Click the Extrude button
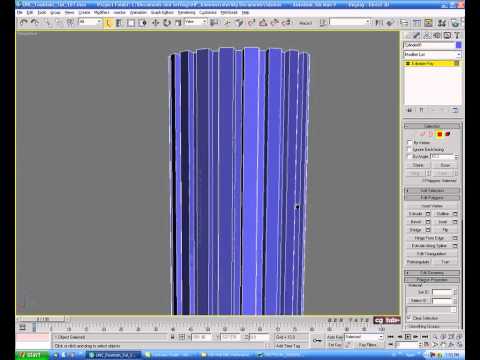Viewport: 480px width, 360px height. pyautogui.click(x=416, y=214)
